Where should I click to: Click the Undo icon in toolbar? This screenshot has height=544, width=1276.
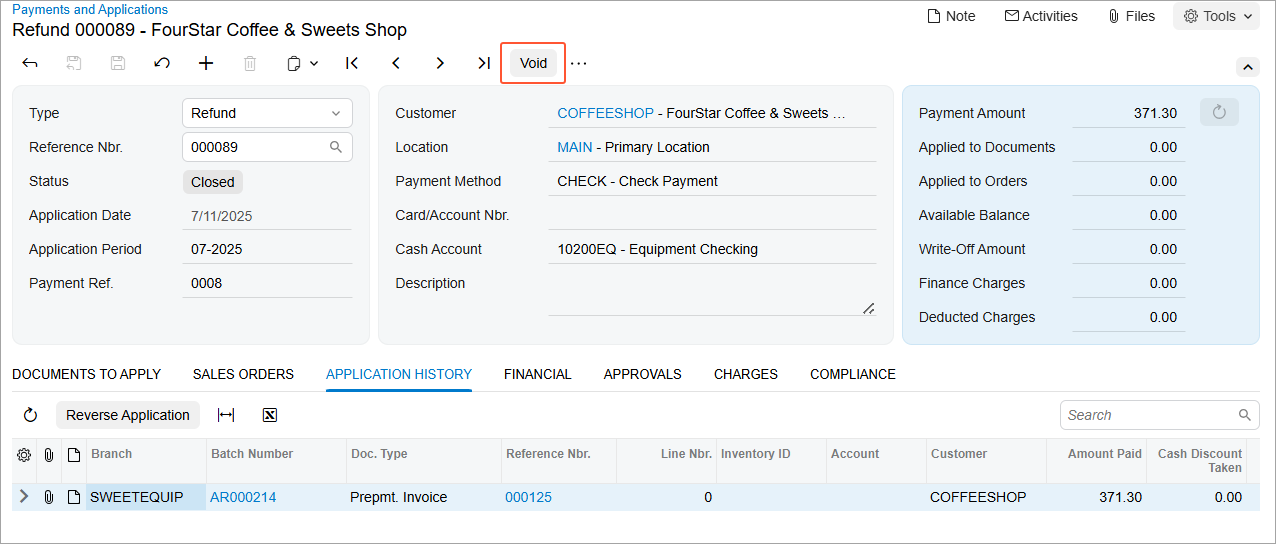(x=162, y=63)
